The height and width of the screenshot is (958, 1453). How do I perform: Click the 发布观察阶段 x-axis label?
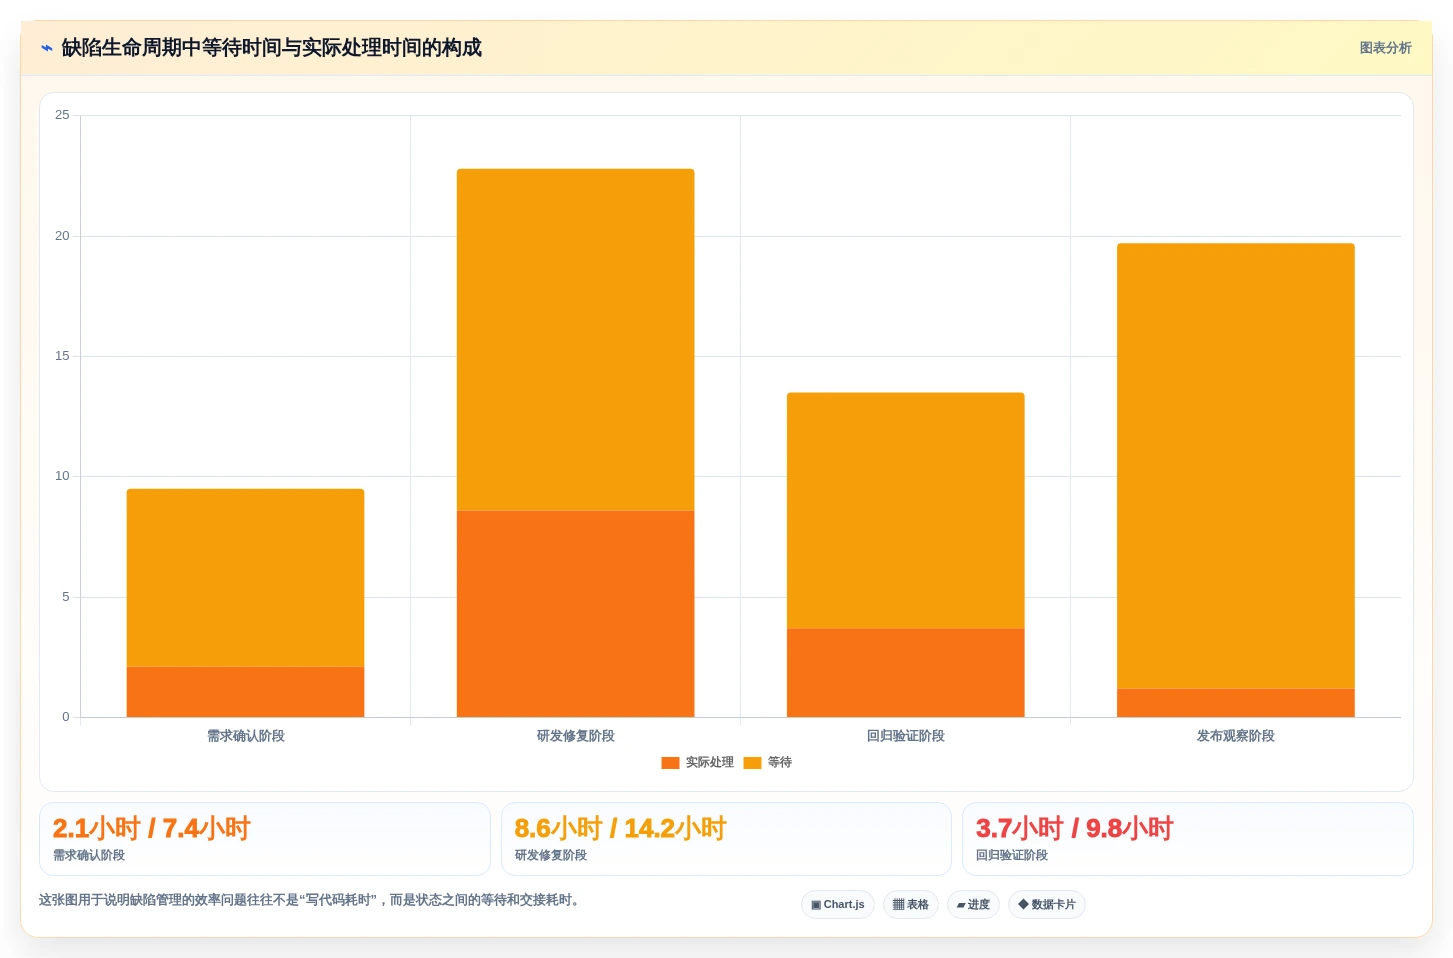click(x=1235, y=736)
